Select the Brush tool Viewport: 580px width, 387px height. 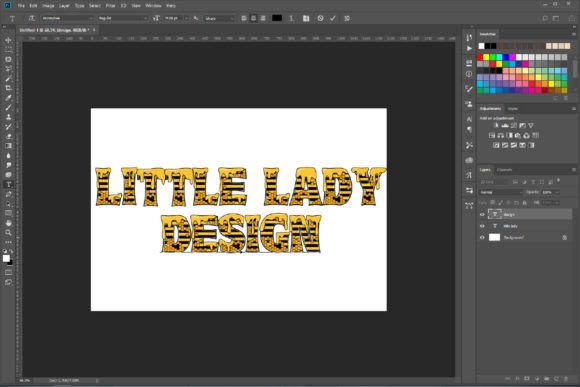tap(8, 107)
